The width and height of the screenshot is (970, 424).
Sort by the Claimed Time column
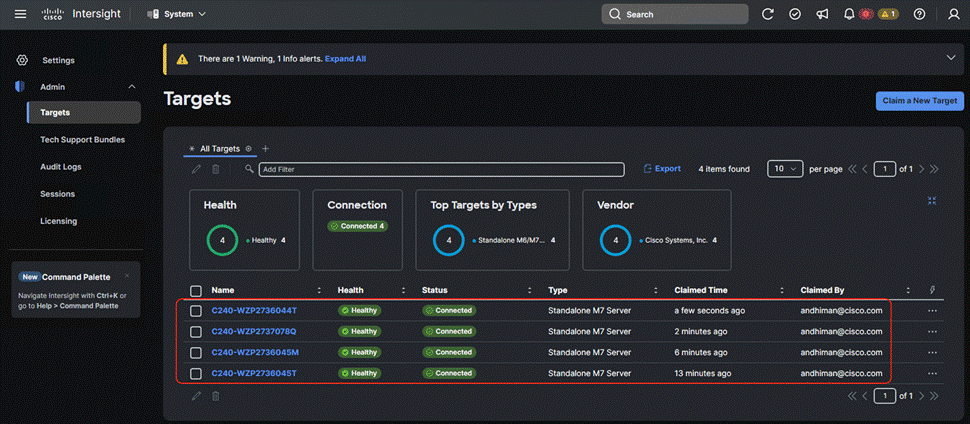point(782,290)
